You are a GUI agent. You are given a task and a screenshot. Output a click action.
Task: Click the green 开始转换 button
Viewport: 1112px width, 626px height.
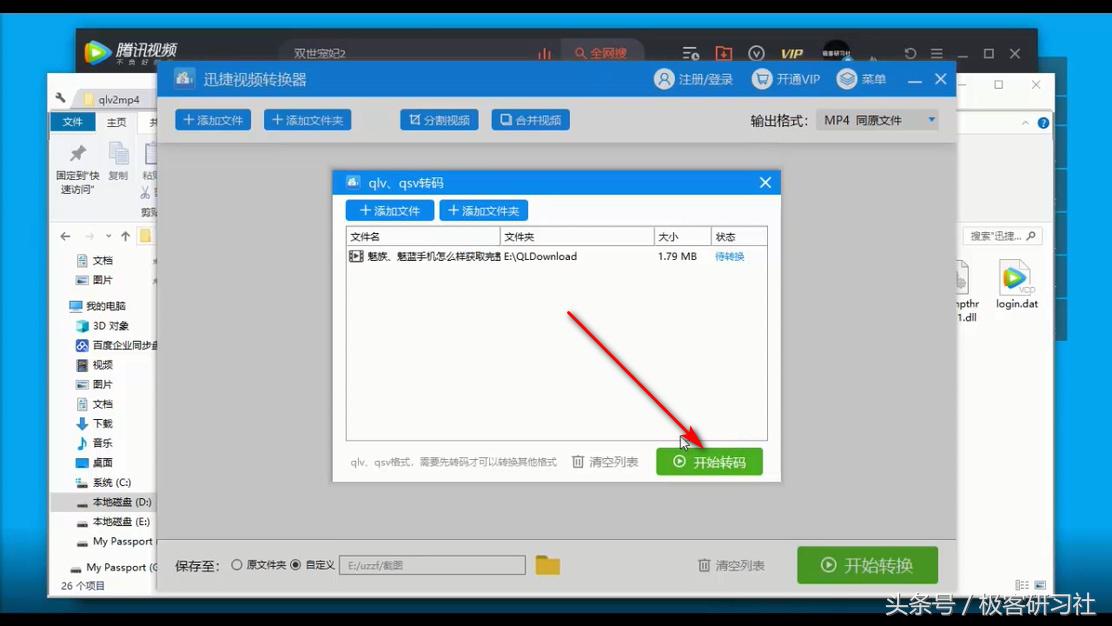tap(867, 565)
